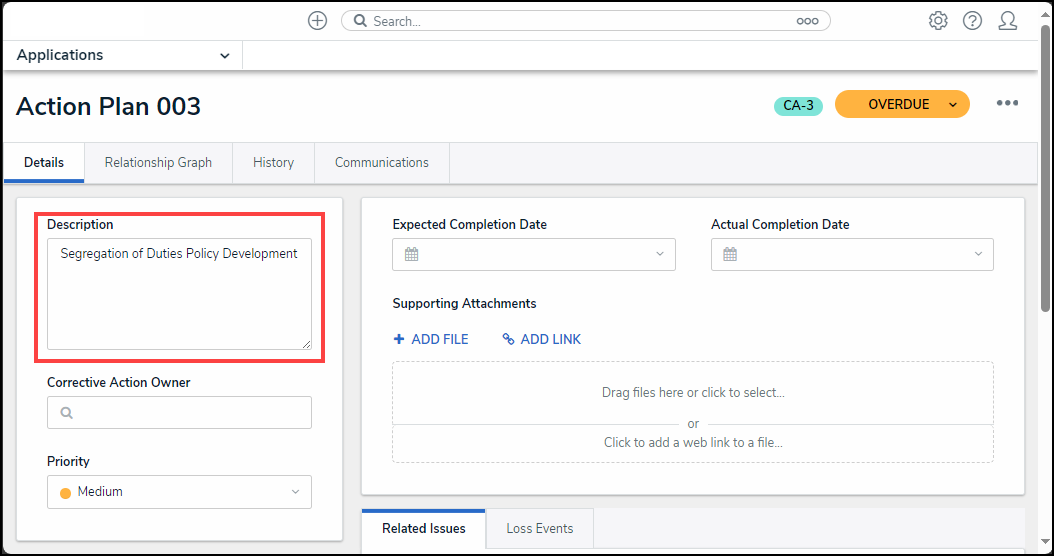Switch to the Relationship Graph tab
Screen dimensions: 1054x556
[158, 163]
